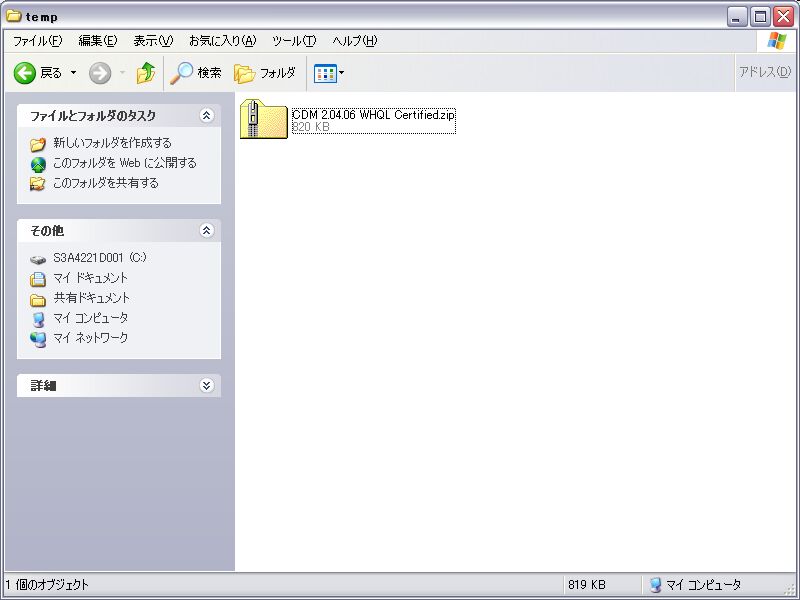The width and height of the screenshot is (800, 600).
Task: Click the Views icon button
Action: pos(325,73)
